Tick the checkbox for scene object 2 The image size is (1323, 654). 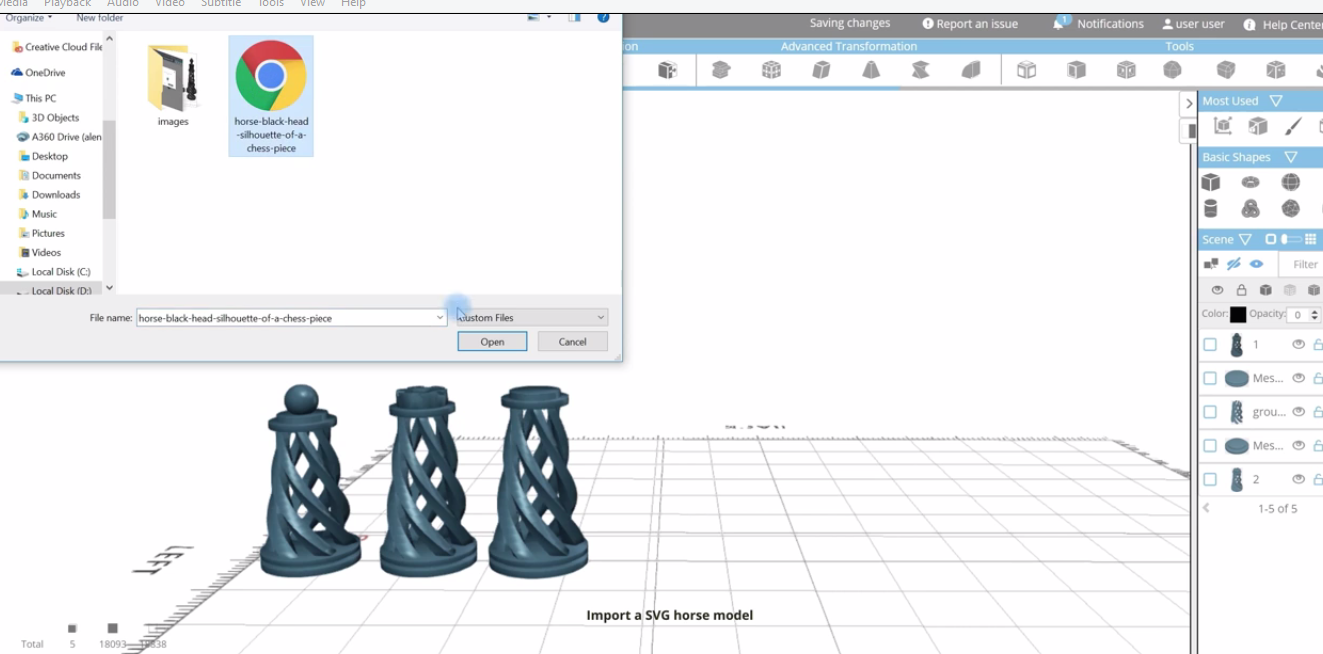tap(1210, 480)
